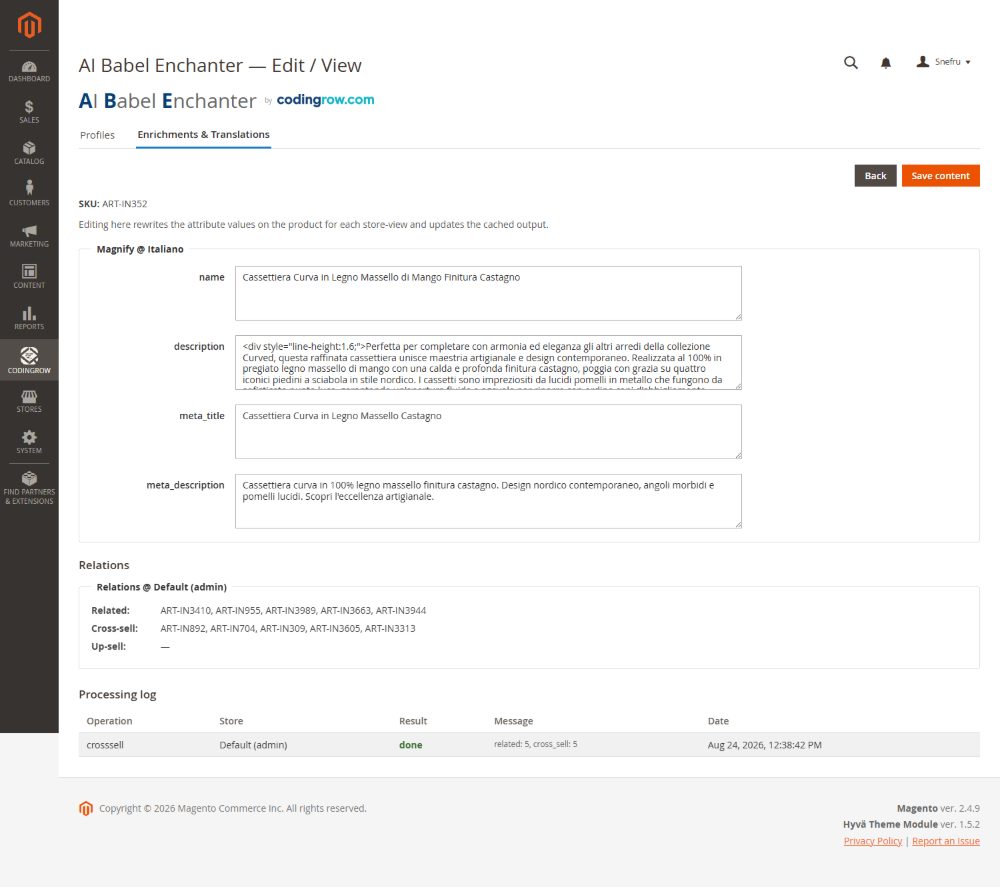This screenshot has height=887, width=1000.
Task: Click the Date column header
Action: click(718, 721)
